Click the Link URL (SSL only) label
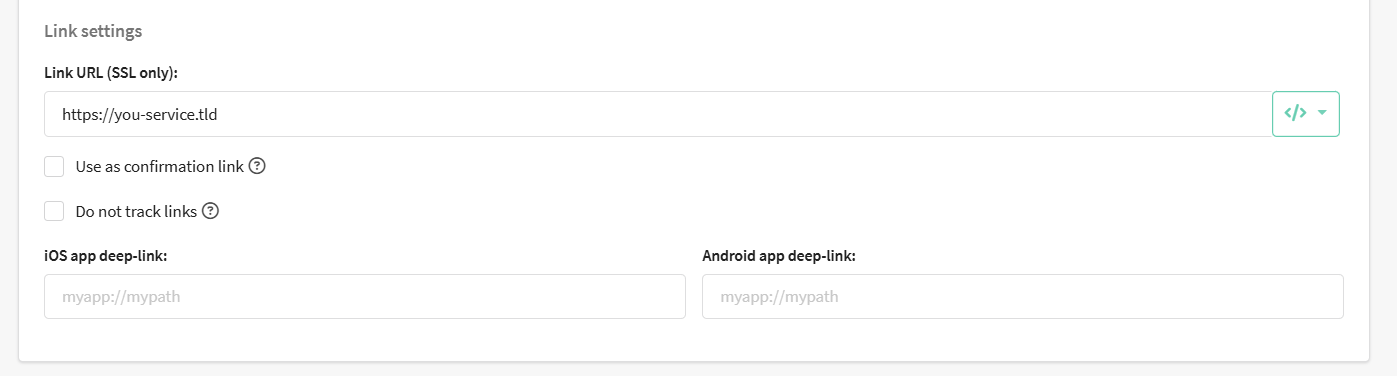1397x376 pixels. pos(111,73)
